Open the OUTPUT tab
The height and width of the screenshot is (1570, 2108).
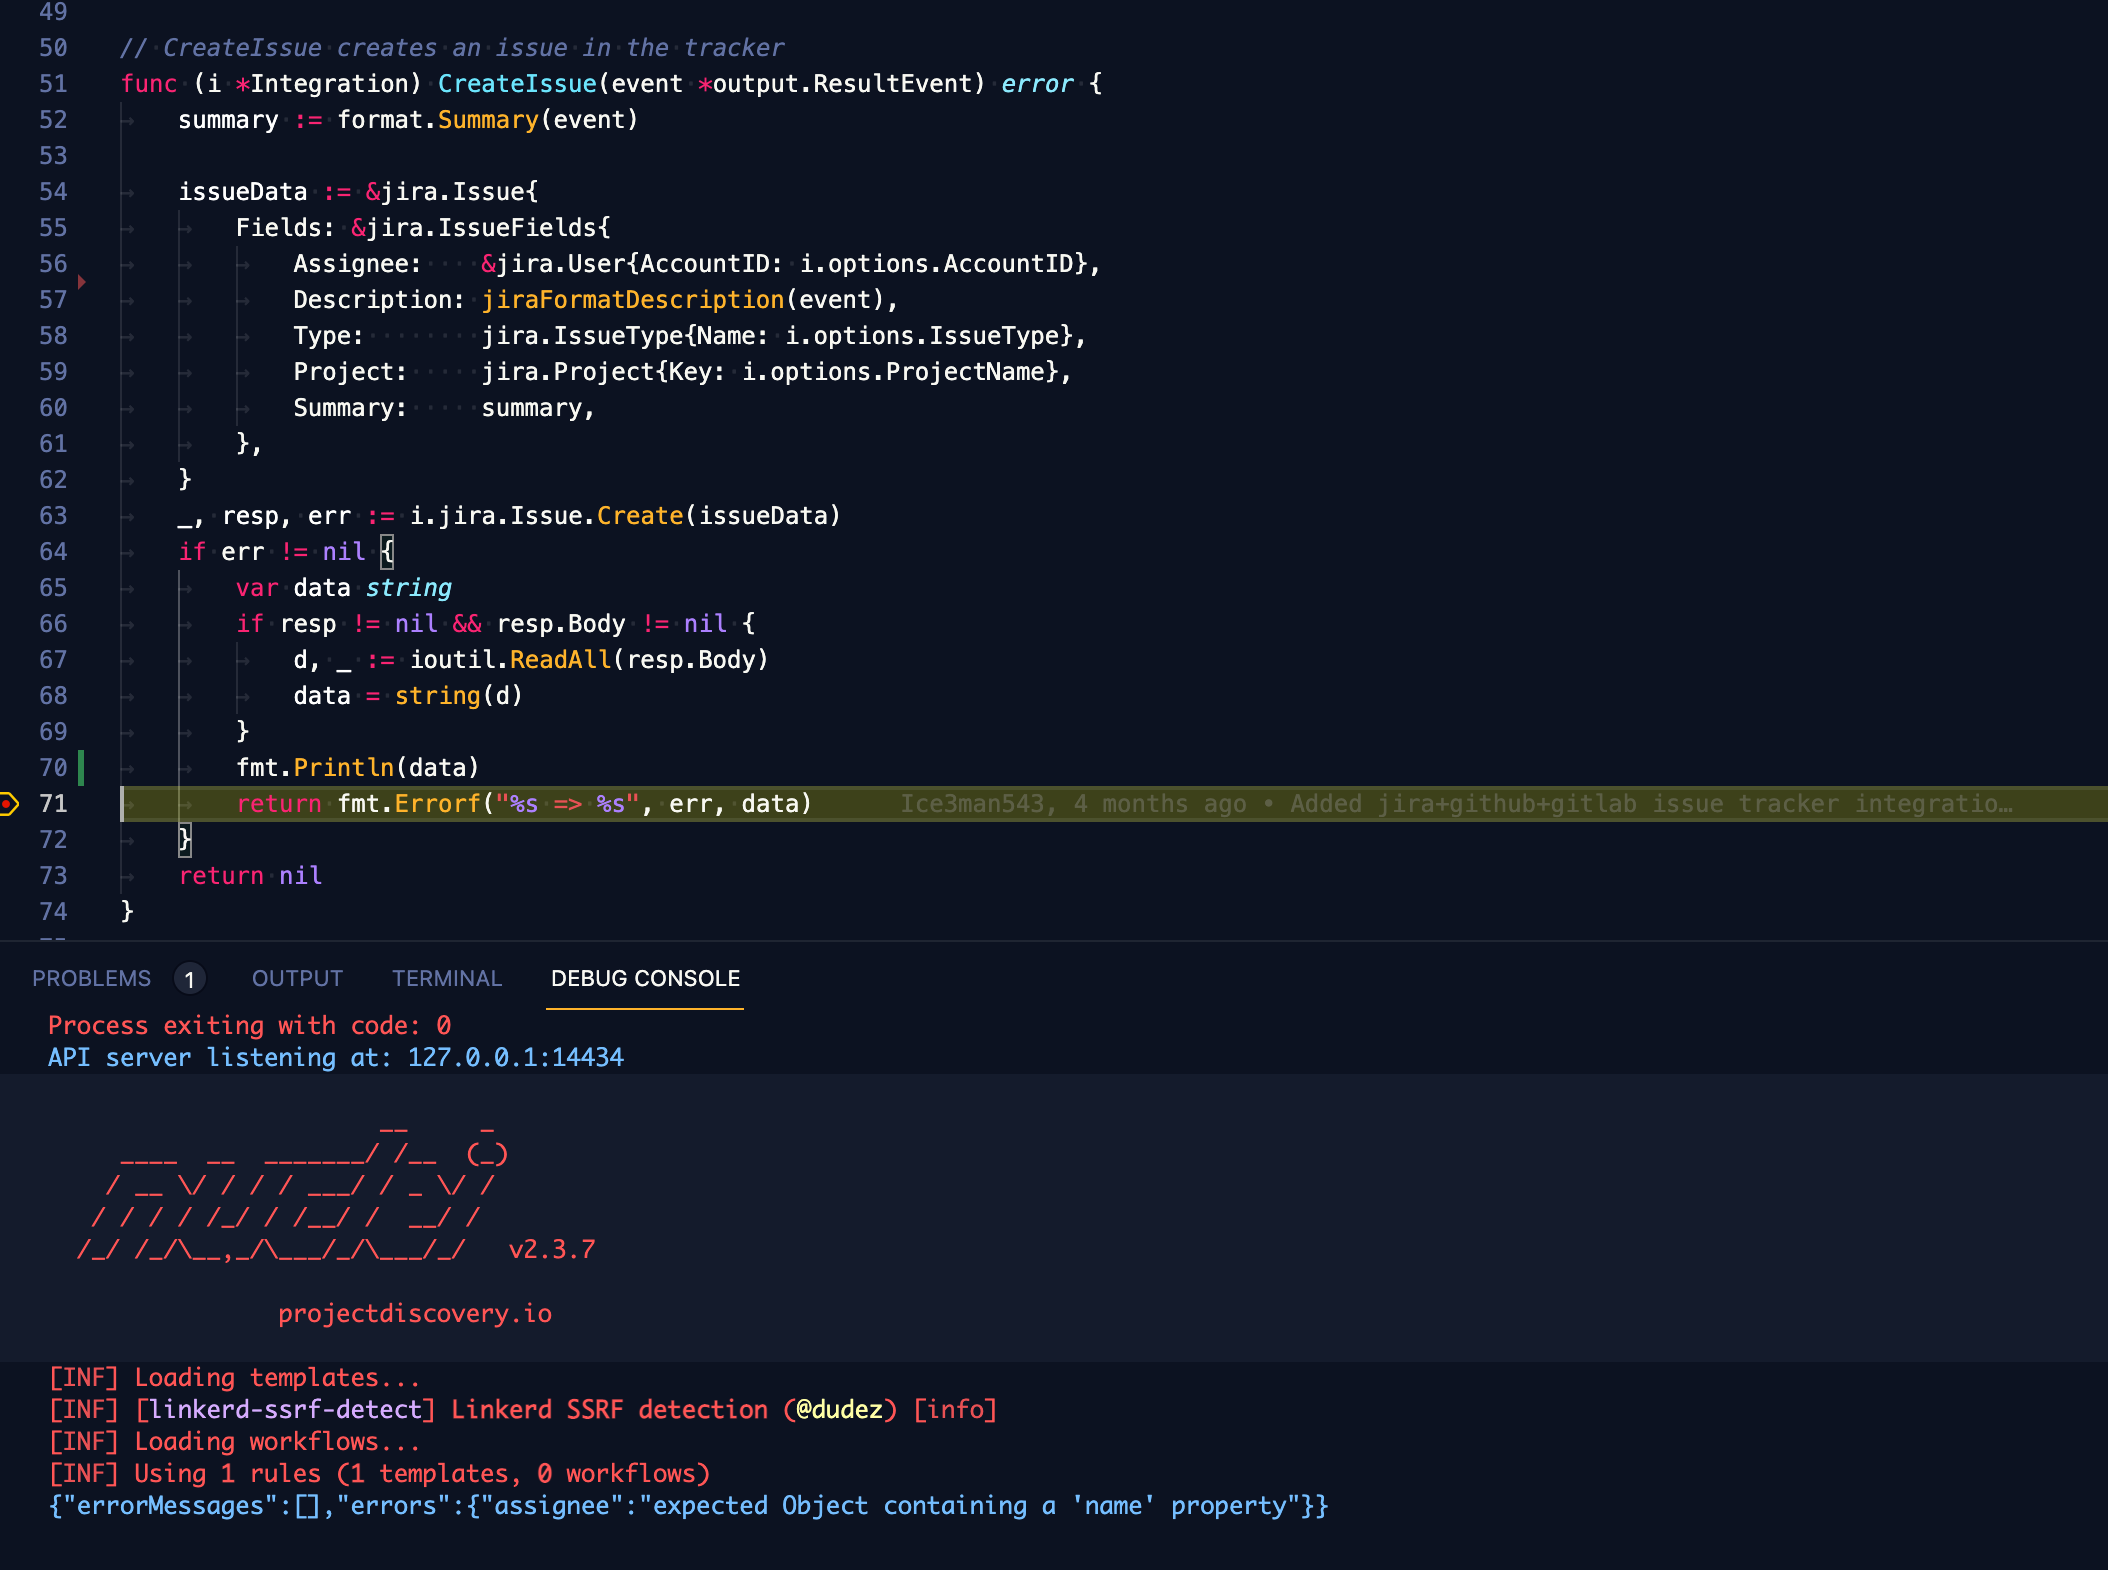click(x=297, y=979)
